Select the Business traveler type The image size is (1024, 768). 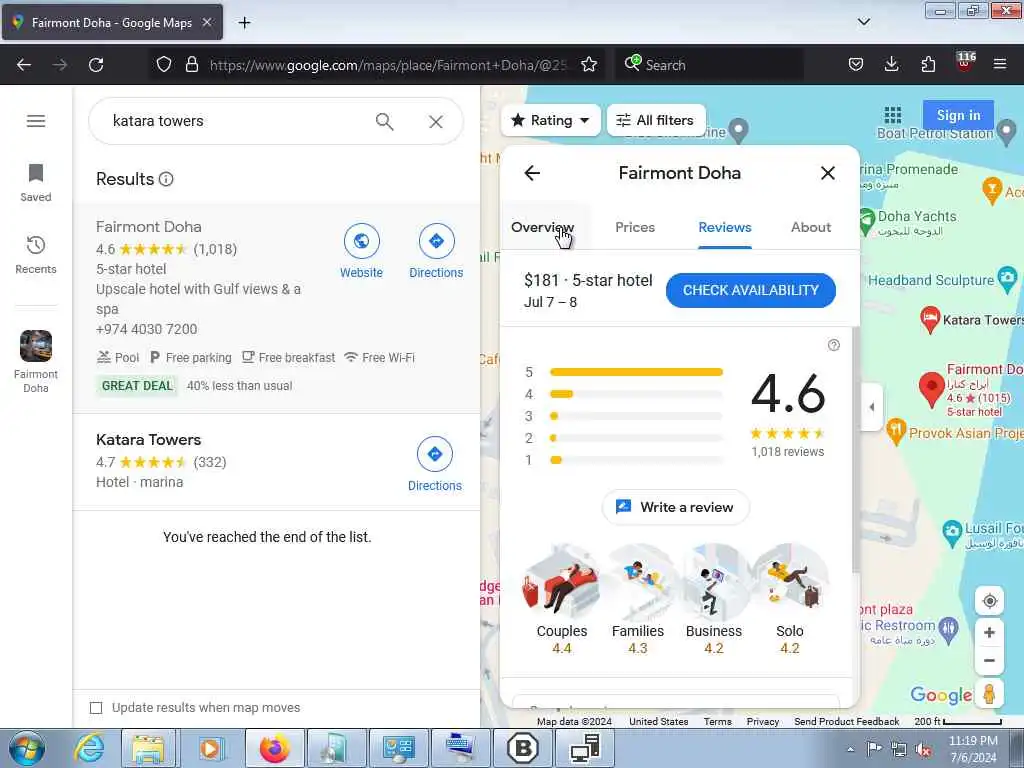713,600
